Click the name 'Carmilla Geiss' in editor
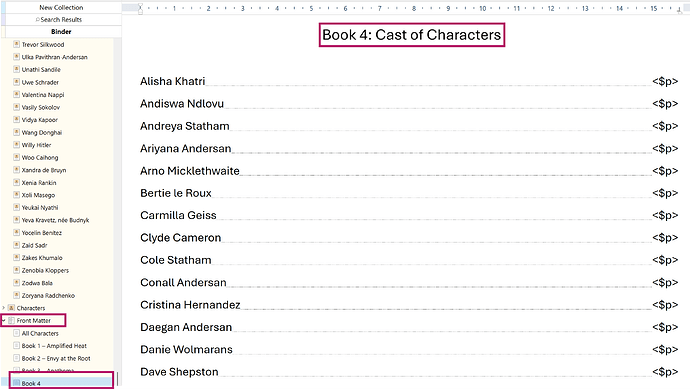The width and height of the screenshot is (690, 389). tap(178, 216)
